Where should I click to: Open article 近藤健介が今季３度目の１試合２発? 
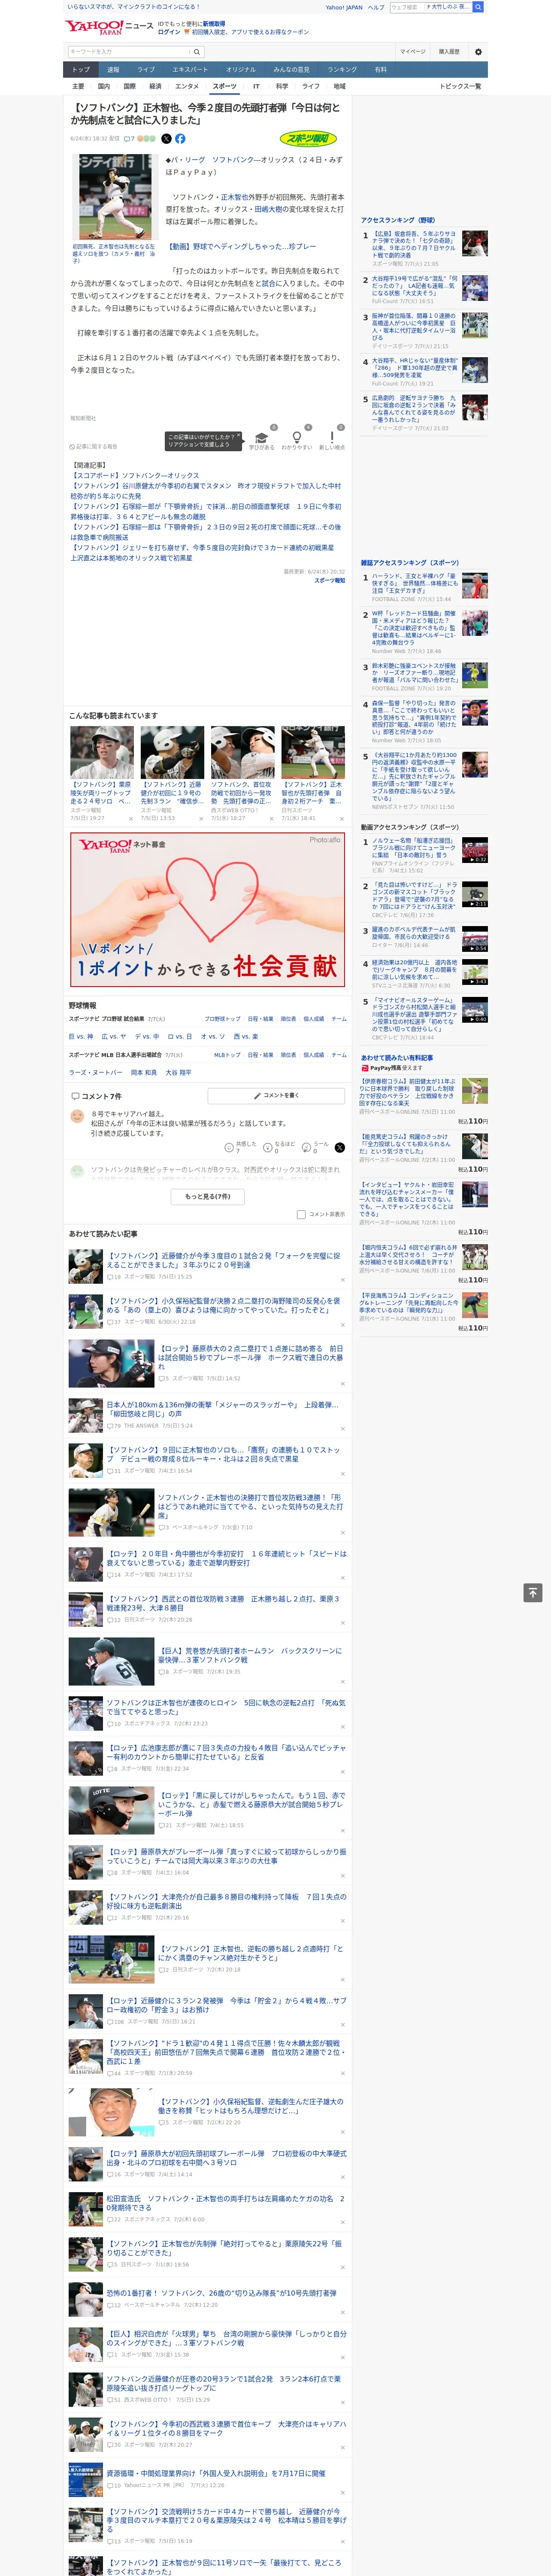tap(224, 1260)
